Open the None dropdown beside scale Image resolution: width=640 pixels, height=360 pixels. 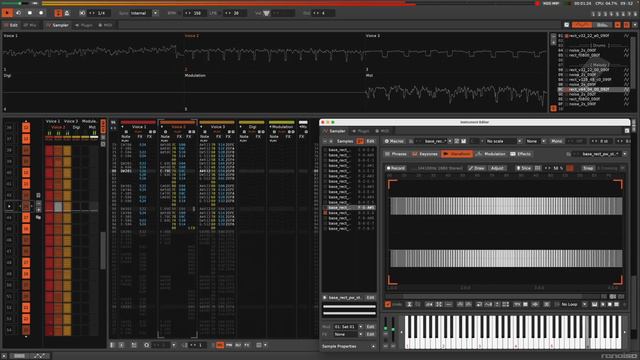pyautogui.click(x=535, y=141)
